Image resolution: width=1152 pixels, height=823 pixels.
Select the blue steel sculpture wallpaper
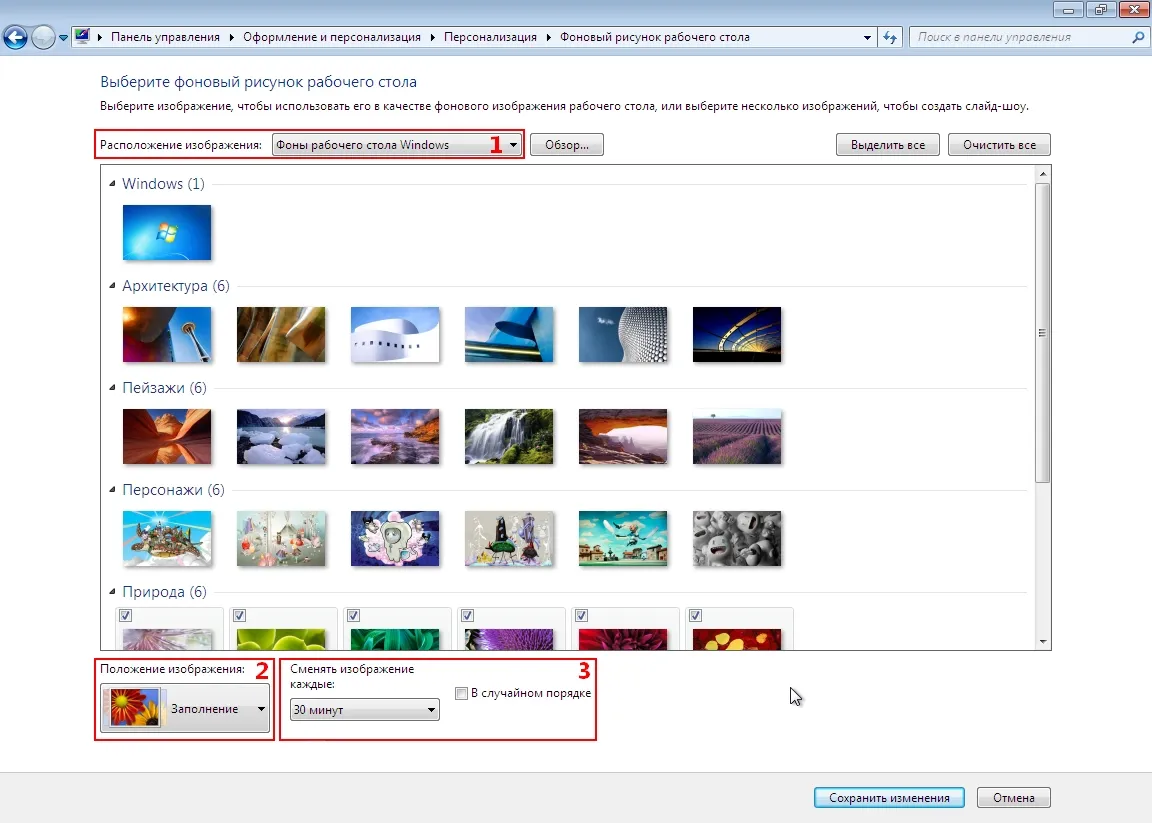[x=509, y=334]
